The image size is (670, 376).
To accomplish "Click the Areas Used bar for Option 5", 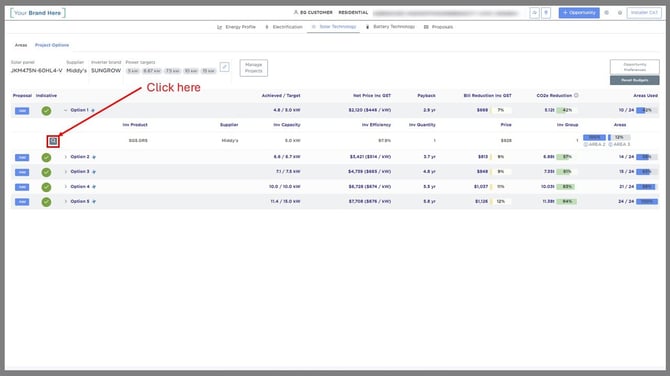I will coord(646,201).
